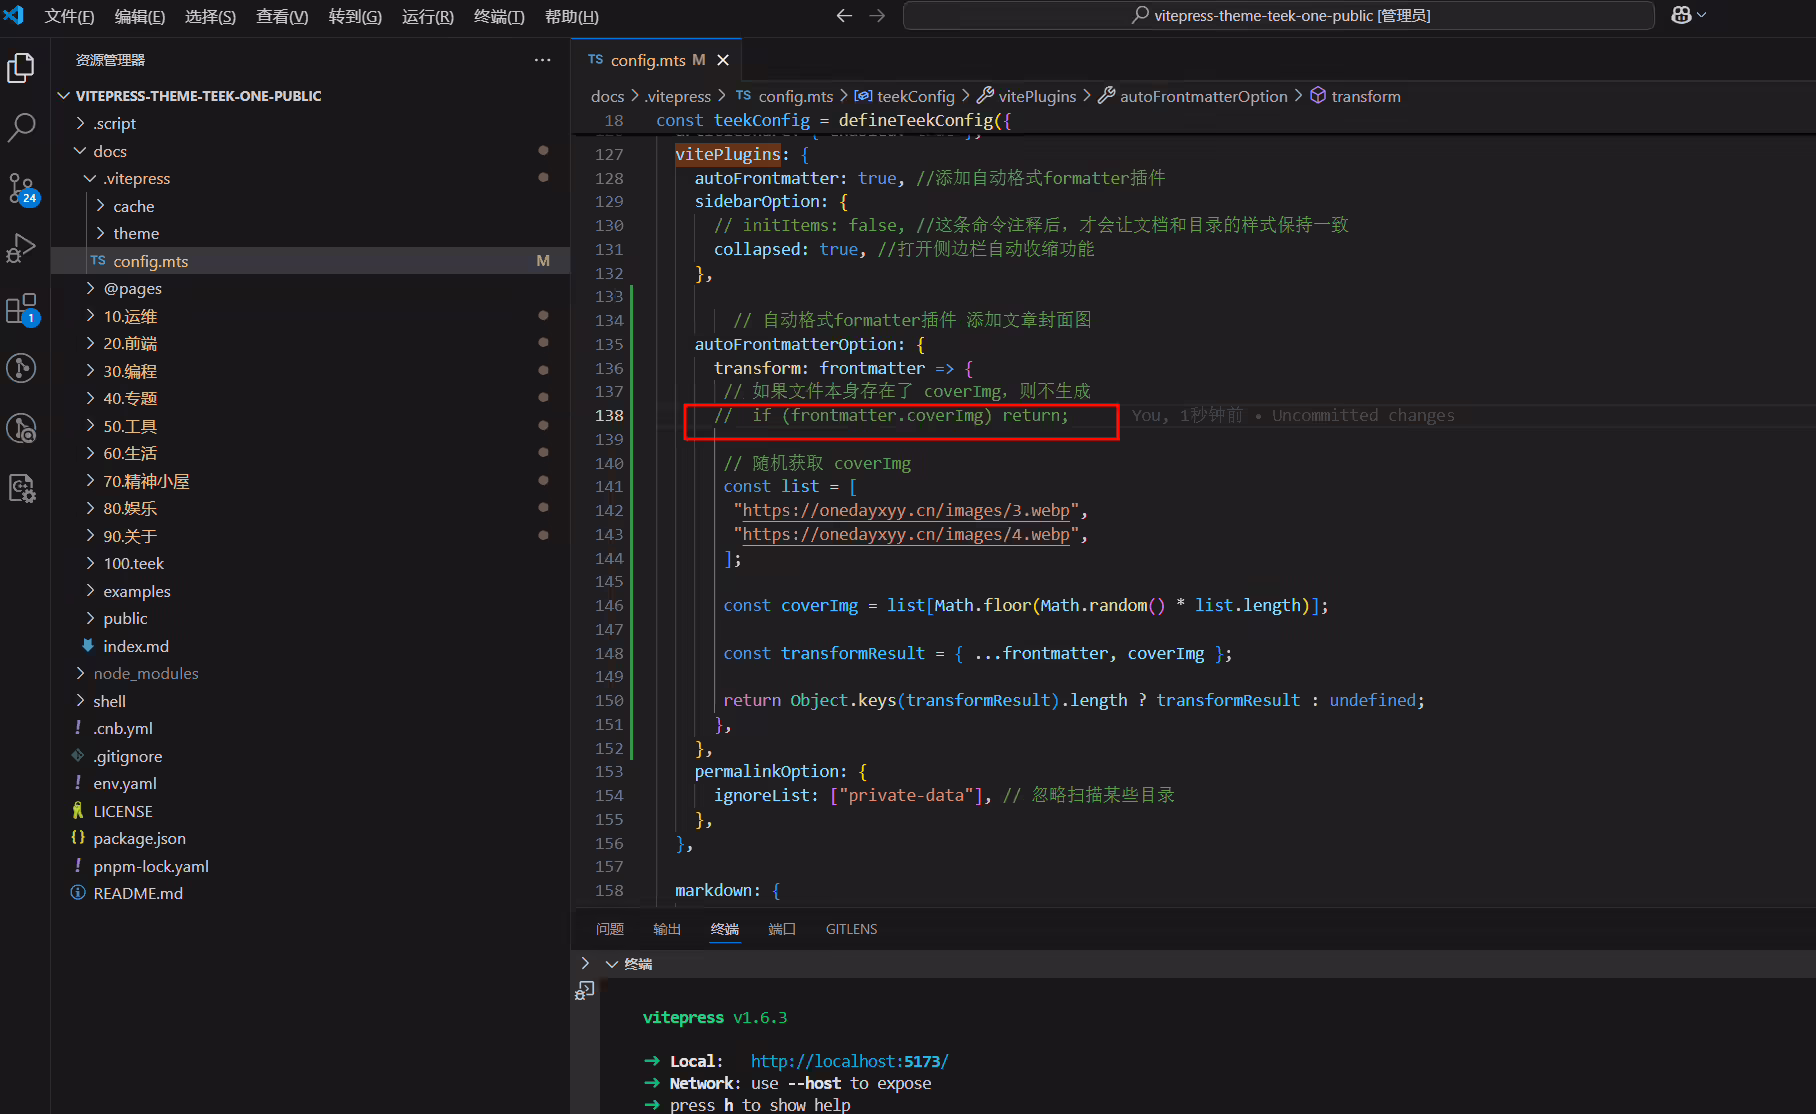Viewport: 1816px width, 1114px height.
Task: Place cursor on line number 138
Action: tap(609, 415)
